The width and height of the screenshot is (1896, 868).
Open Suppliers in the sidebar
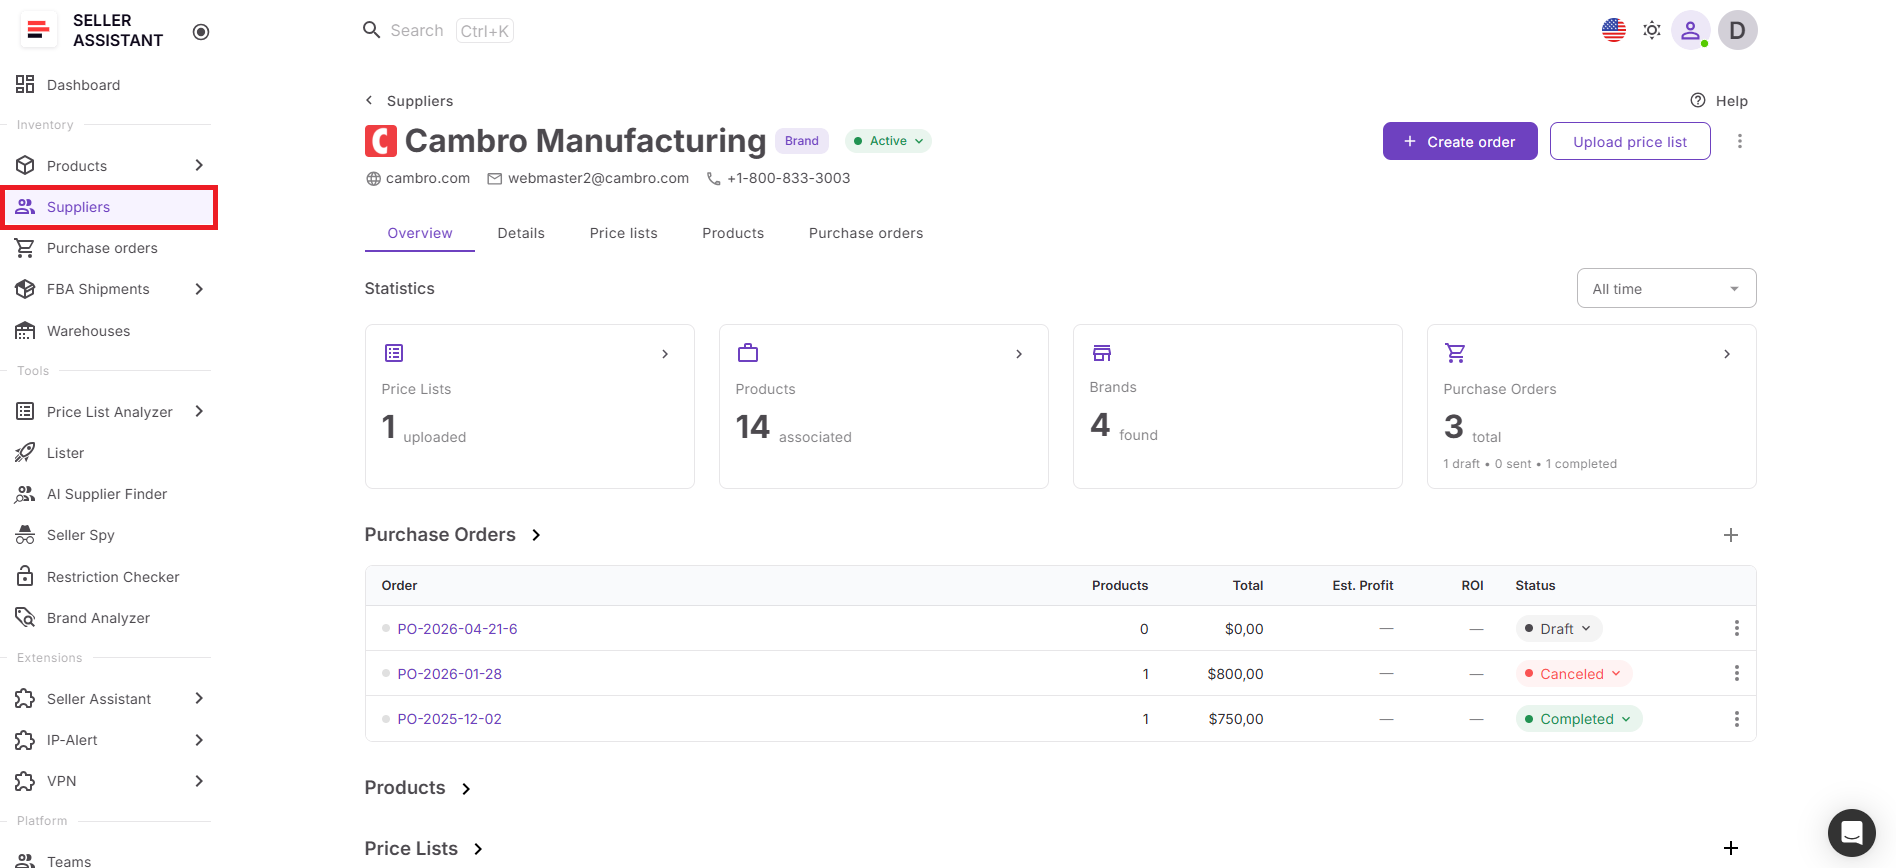pos(109,207)
